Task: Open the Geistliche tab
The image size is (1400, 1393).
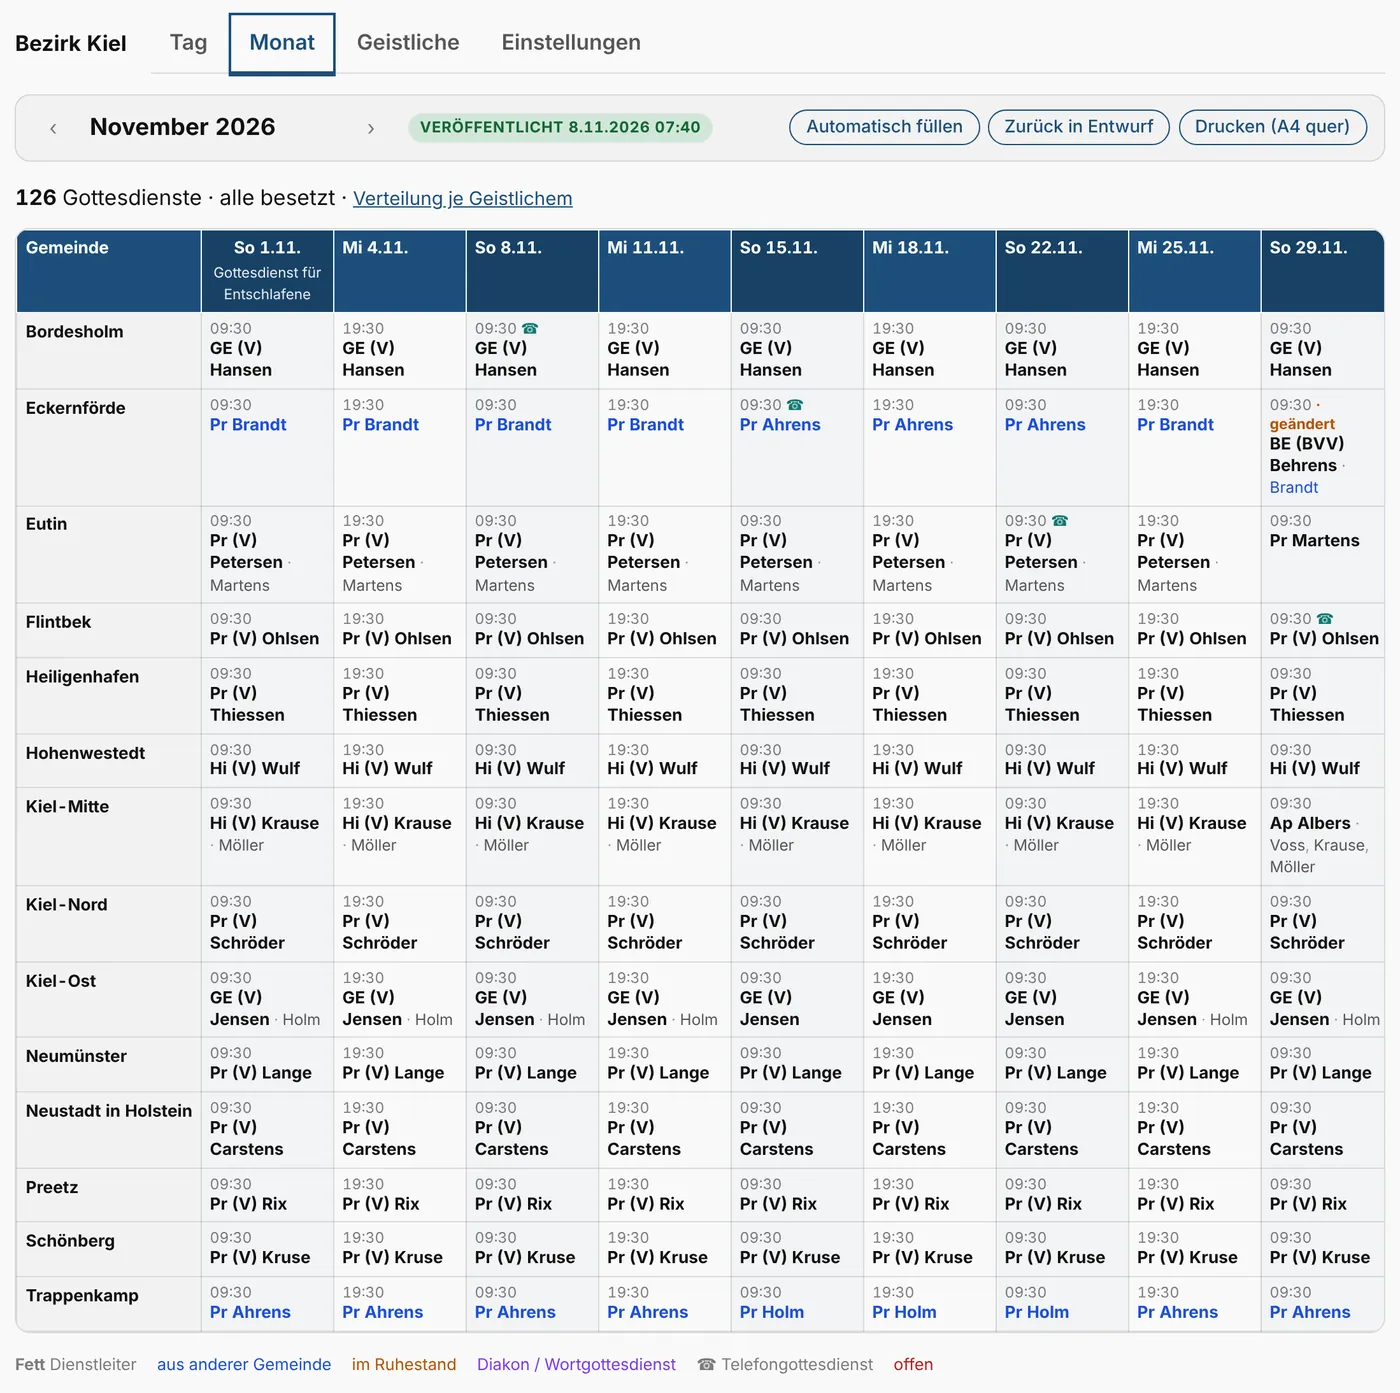Action: tap(408, 43)
